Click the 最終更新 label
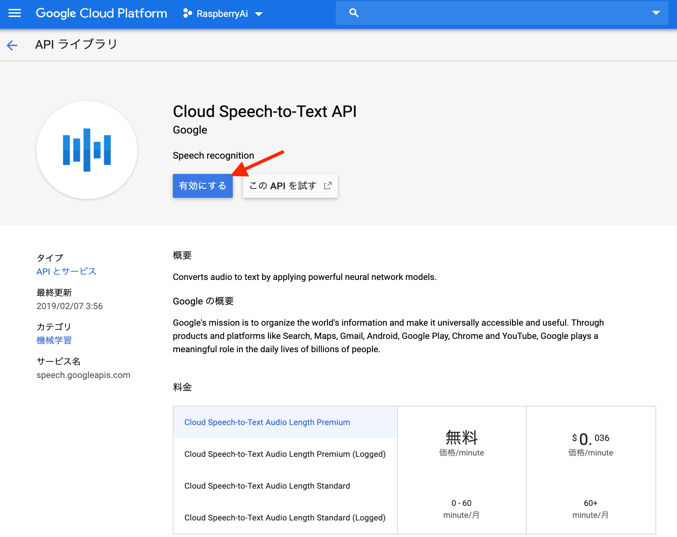Screen dimensions: 677x537 point(54,293)
